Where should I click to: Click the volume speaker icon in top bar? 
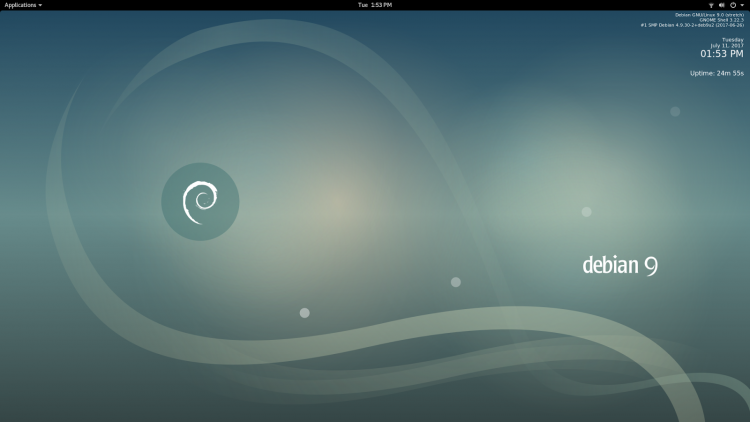pos(722,5)
